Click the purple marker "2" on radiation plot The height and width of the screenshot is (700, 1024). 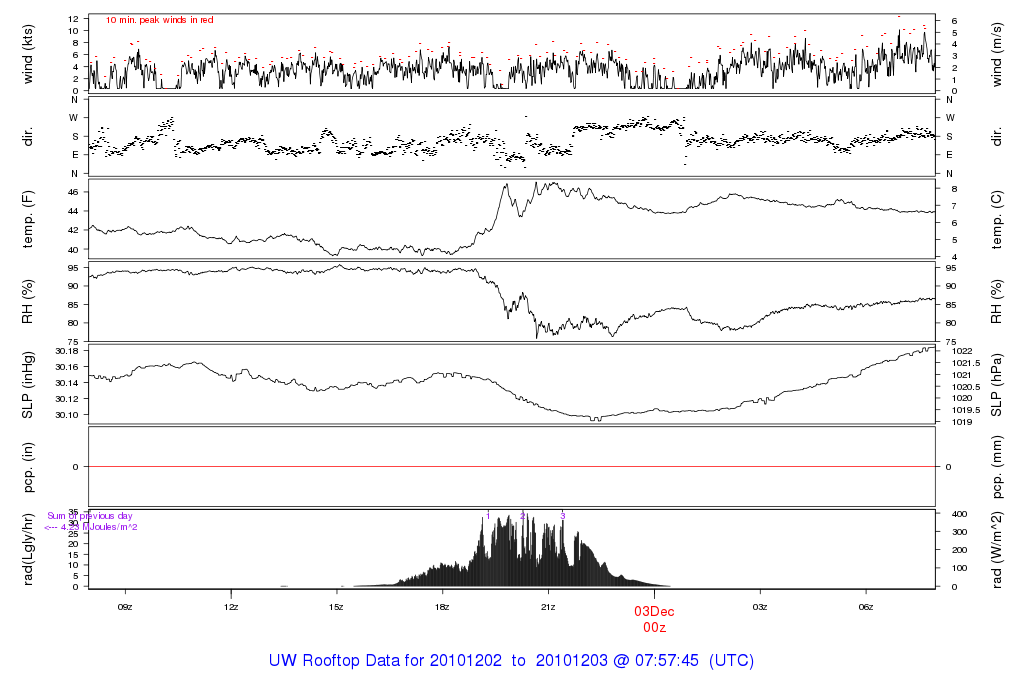coord(522,516)
